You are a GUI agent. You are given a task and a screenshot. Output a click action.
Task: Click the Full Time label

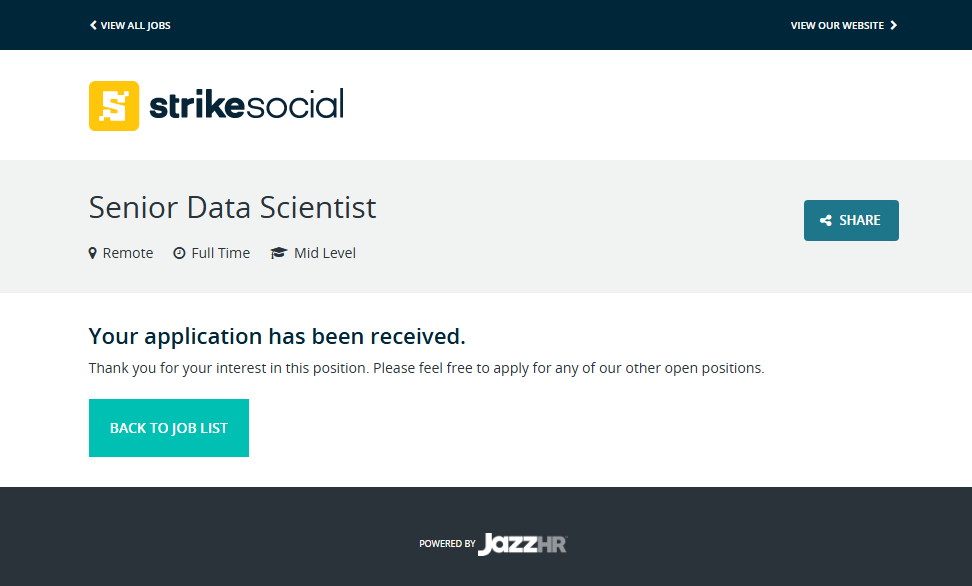220,253
